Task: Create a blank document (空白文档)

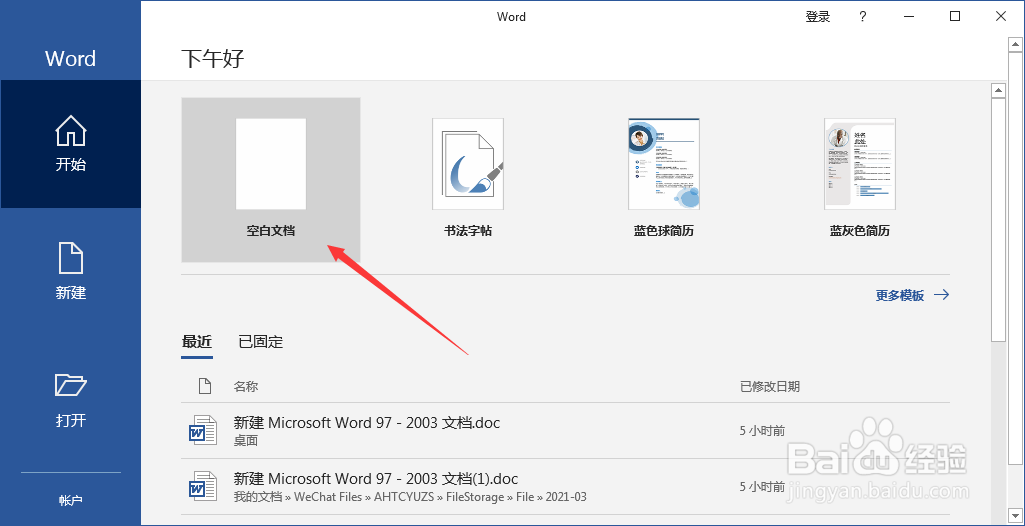Action: pos(271,180)
